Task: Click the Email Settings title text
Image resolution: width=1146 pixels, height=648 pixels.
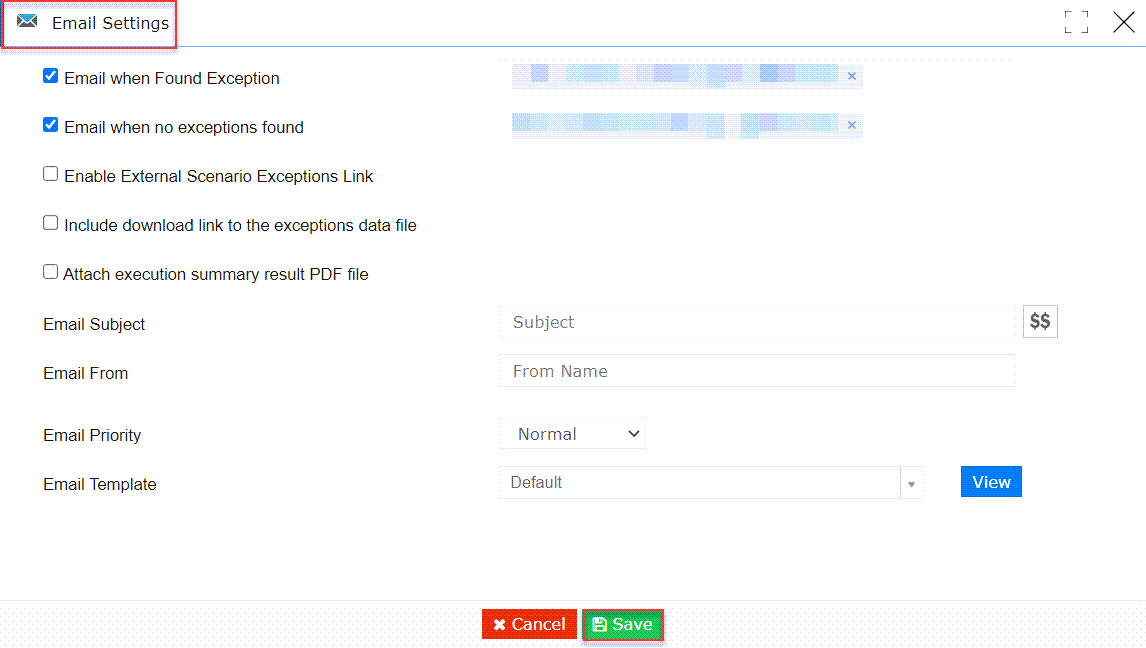Action: [110, 23]
